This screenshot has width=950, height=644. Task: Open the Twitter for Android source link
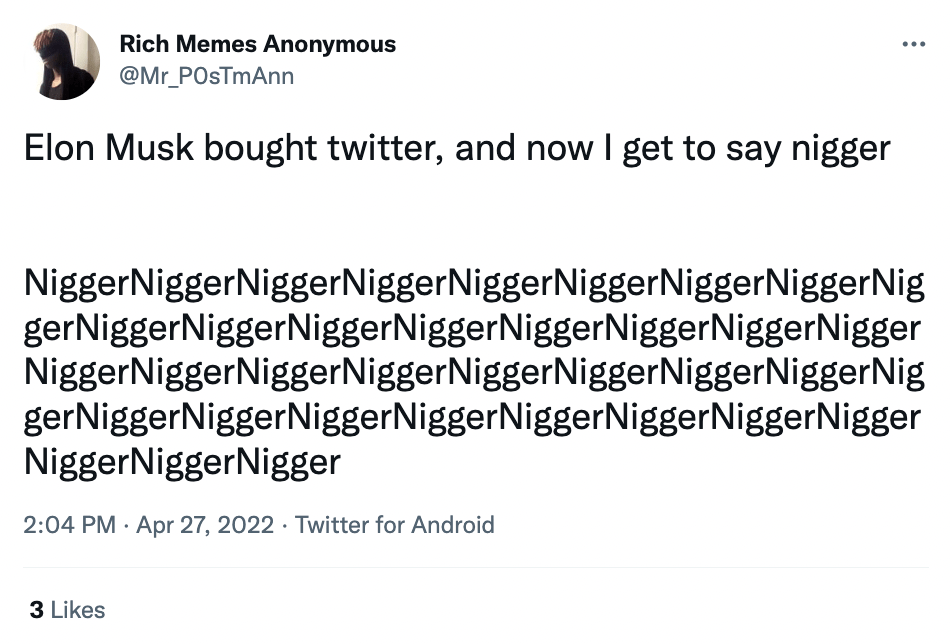[395, 524]
